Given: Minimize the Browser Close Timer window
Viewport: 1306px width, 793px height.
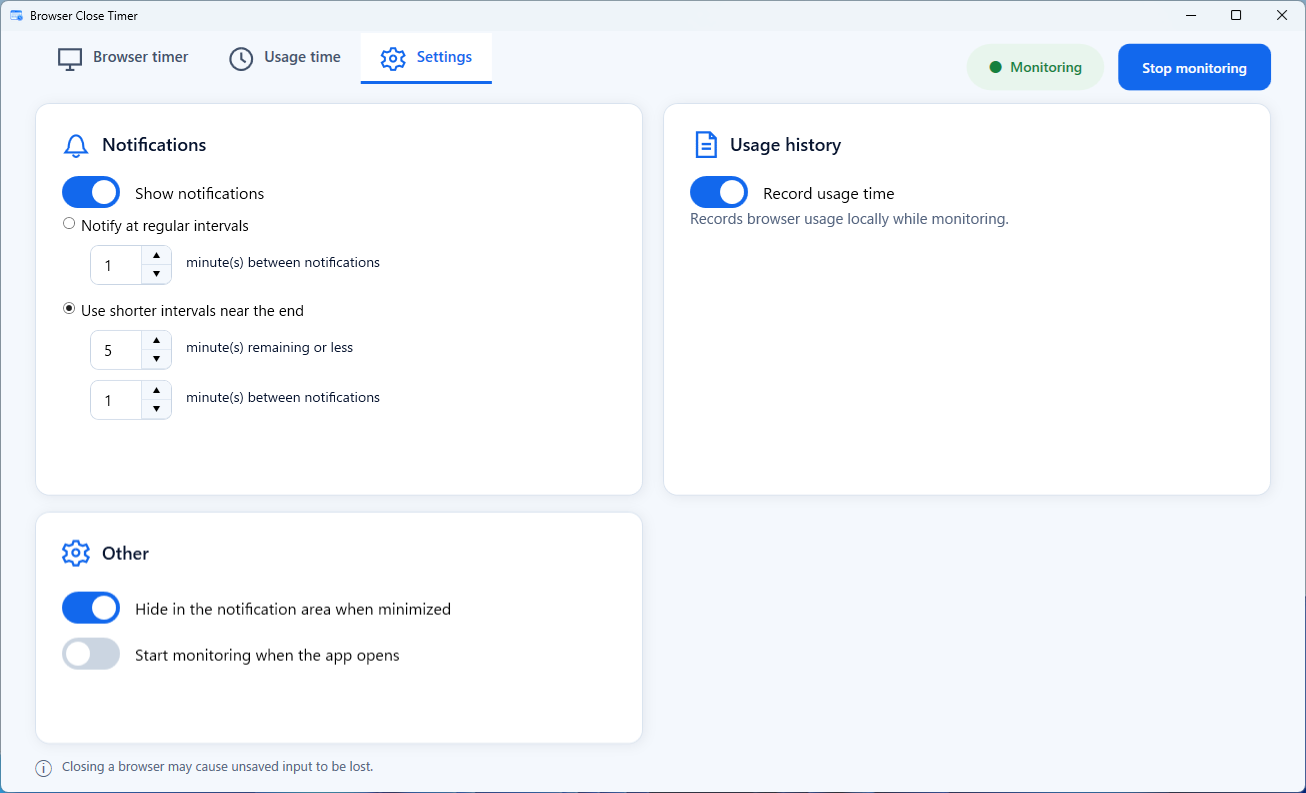Looking at the screenshot, I should point(1191,15).
